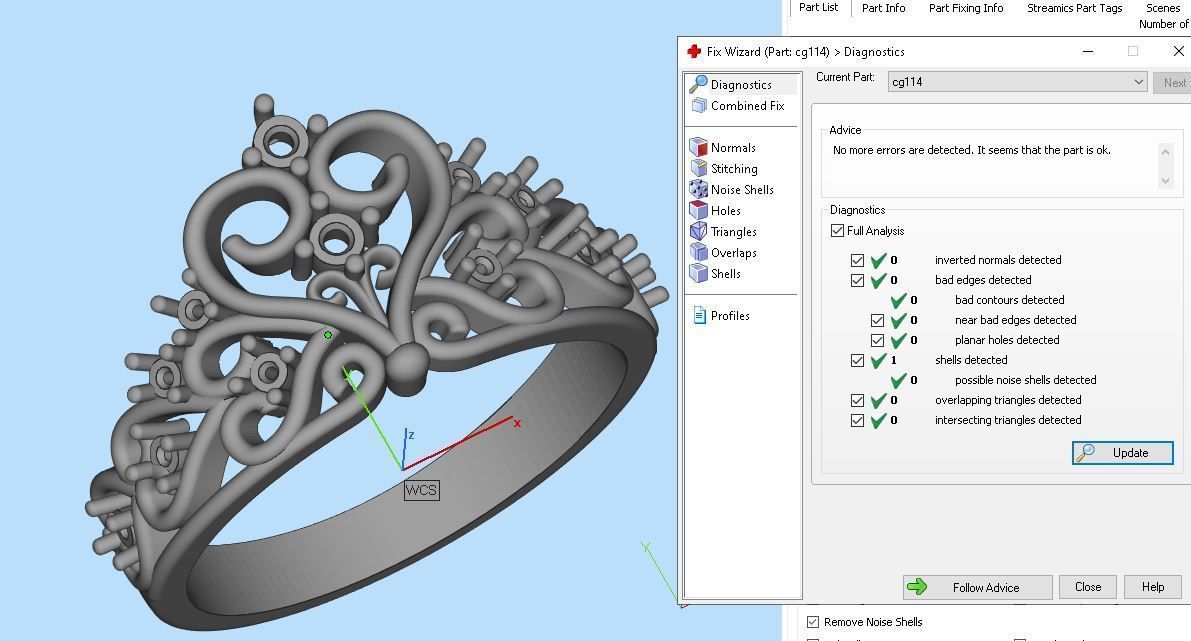
Task: Switch to the Scenes tab
Action: point(1163,8)
